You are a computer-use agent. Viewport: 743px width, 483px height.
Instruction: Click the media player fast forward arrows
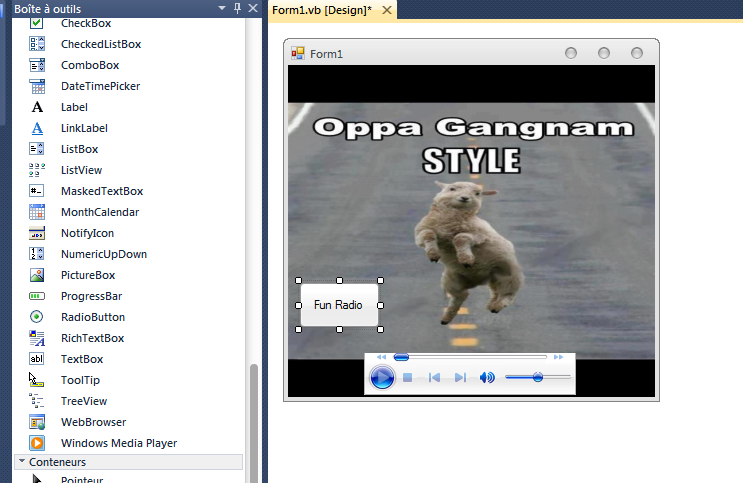click(558, 357)
